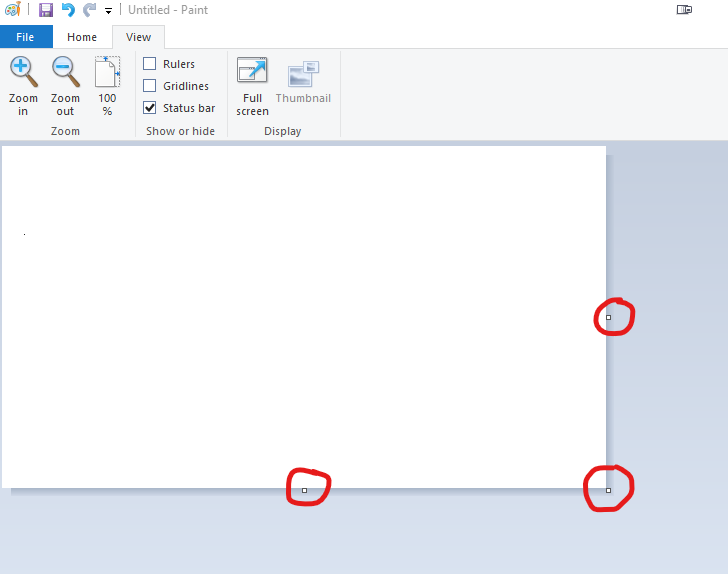The image size is (728, 574).
Task: Select the View tab
Action: click(138, 37)
